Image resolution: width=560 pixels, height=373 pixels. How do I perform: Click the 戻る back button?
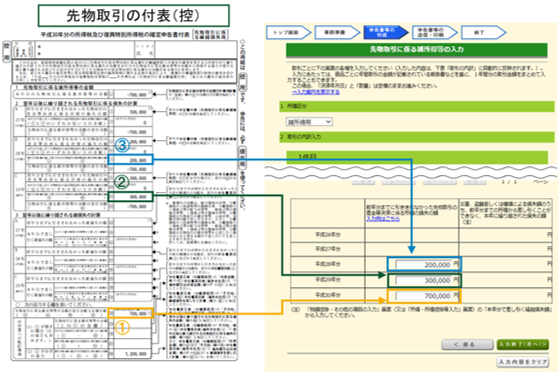pyautogui.click(x=467, y=344)
